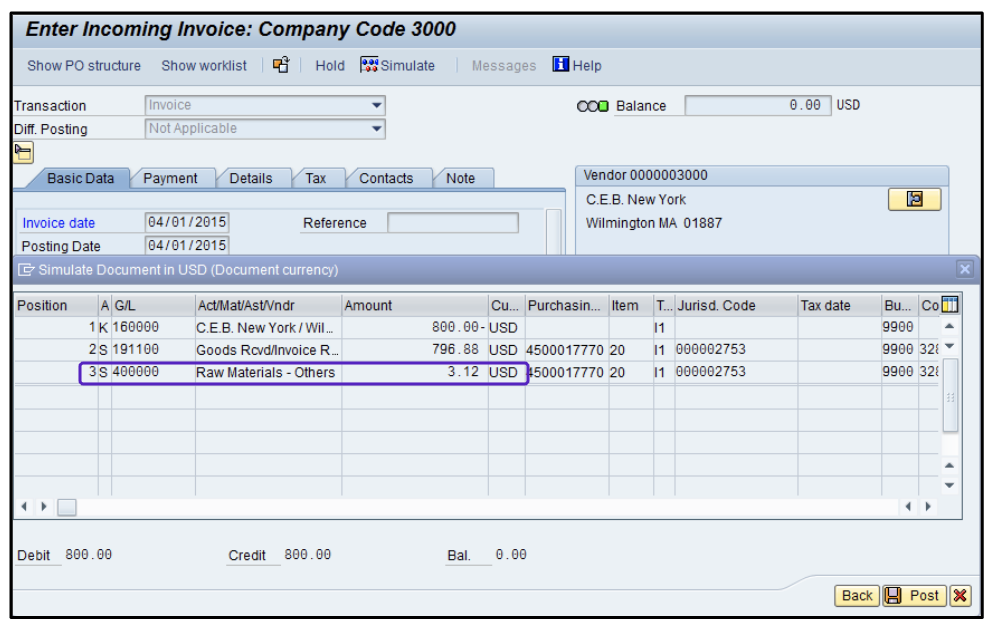
Task: Close the Simulate Document dialog
Action: tap(964, 269)
